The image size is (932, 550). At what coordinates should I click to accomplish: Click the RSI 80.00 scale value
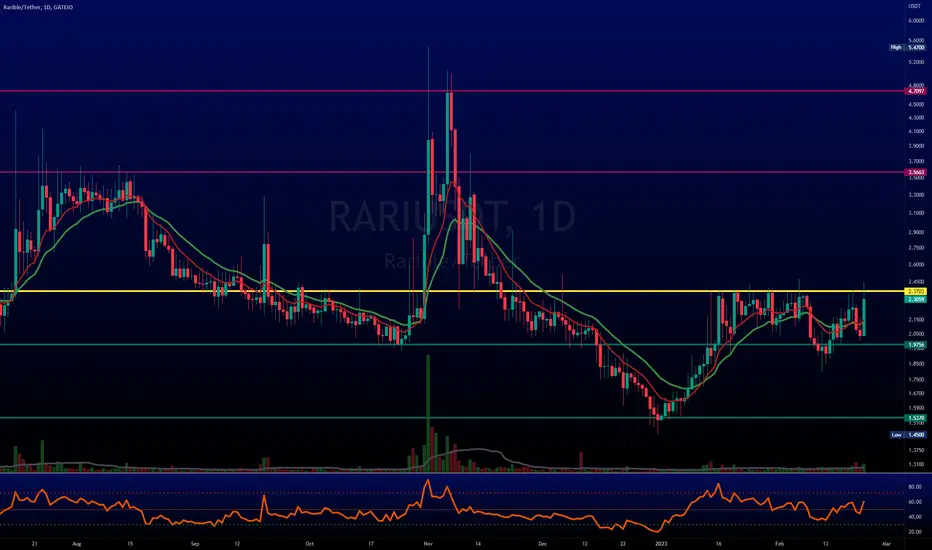click(915, 486)
